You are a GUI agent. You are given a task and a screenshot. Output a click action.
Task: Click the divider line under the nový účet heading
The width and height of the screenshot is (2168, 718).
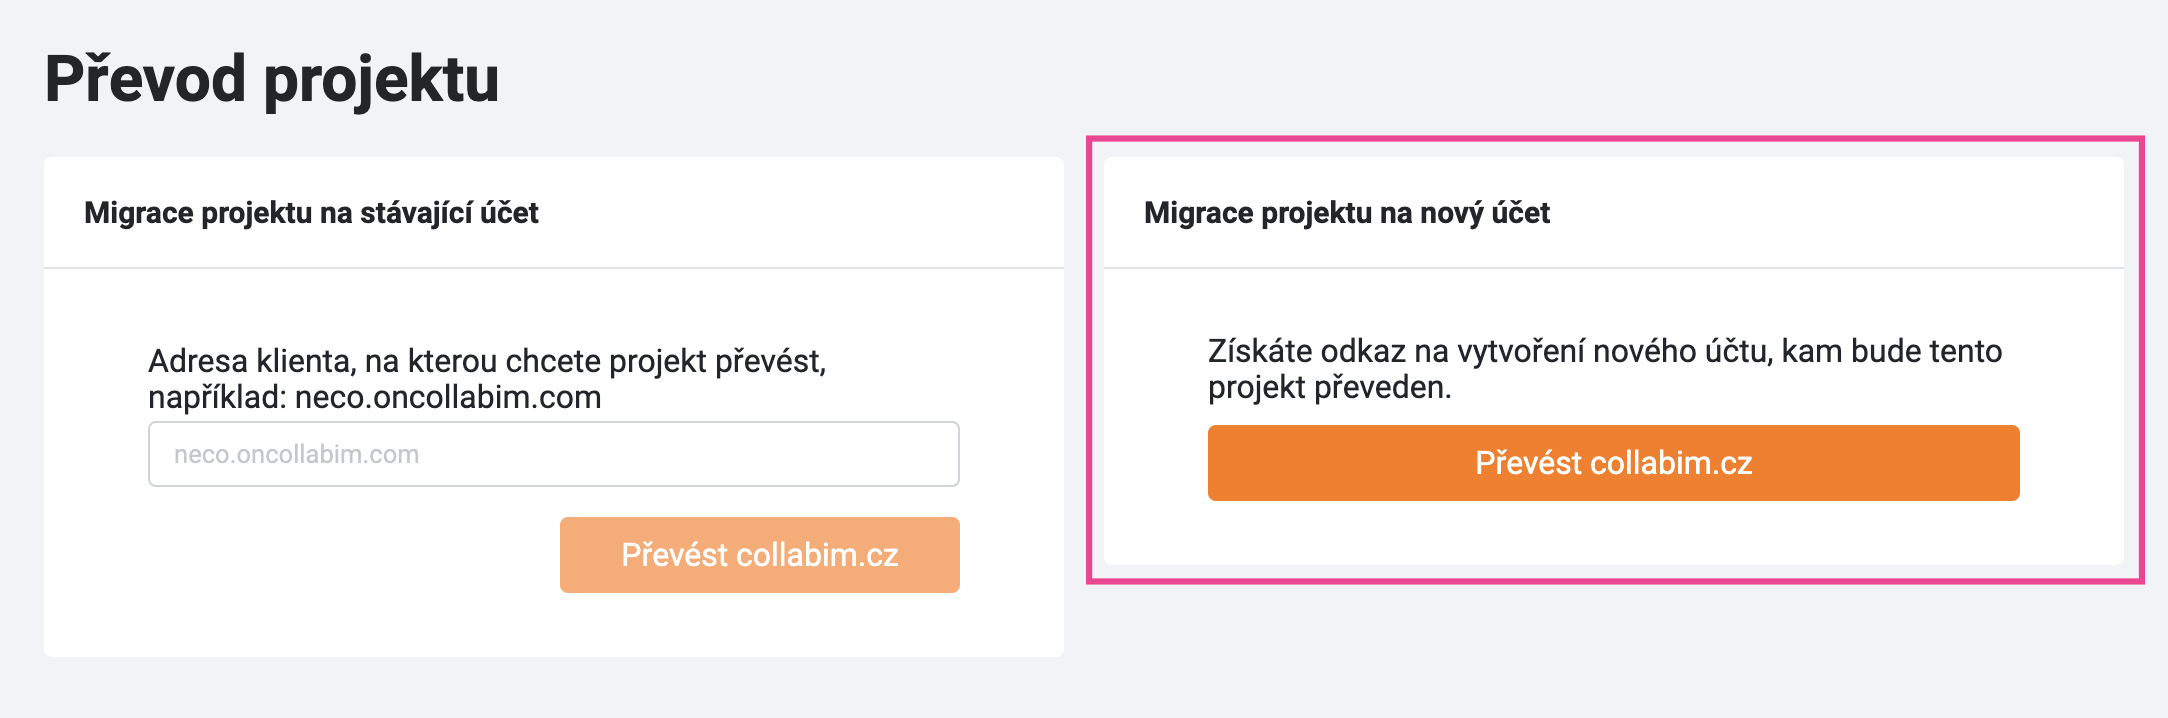coord(1614,267)
